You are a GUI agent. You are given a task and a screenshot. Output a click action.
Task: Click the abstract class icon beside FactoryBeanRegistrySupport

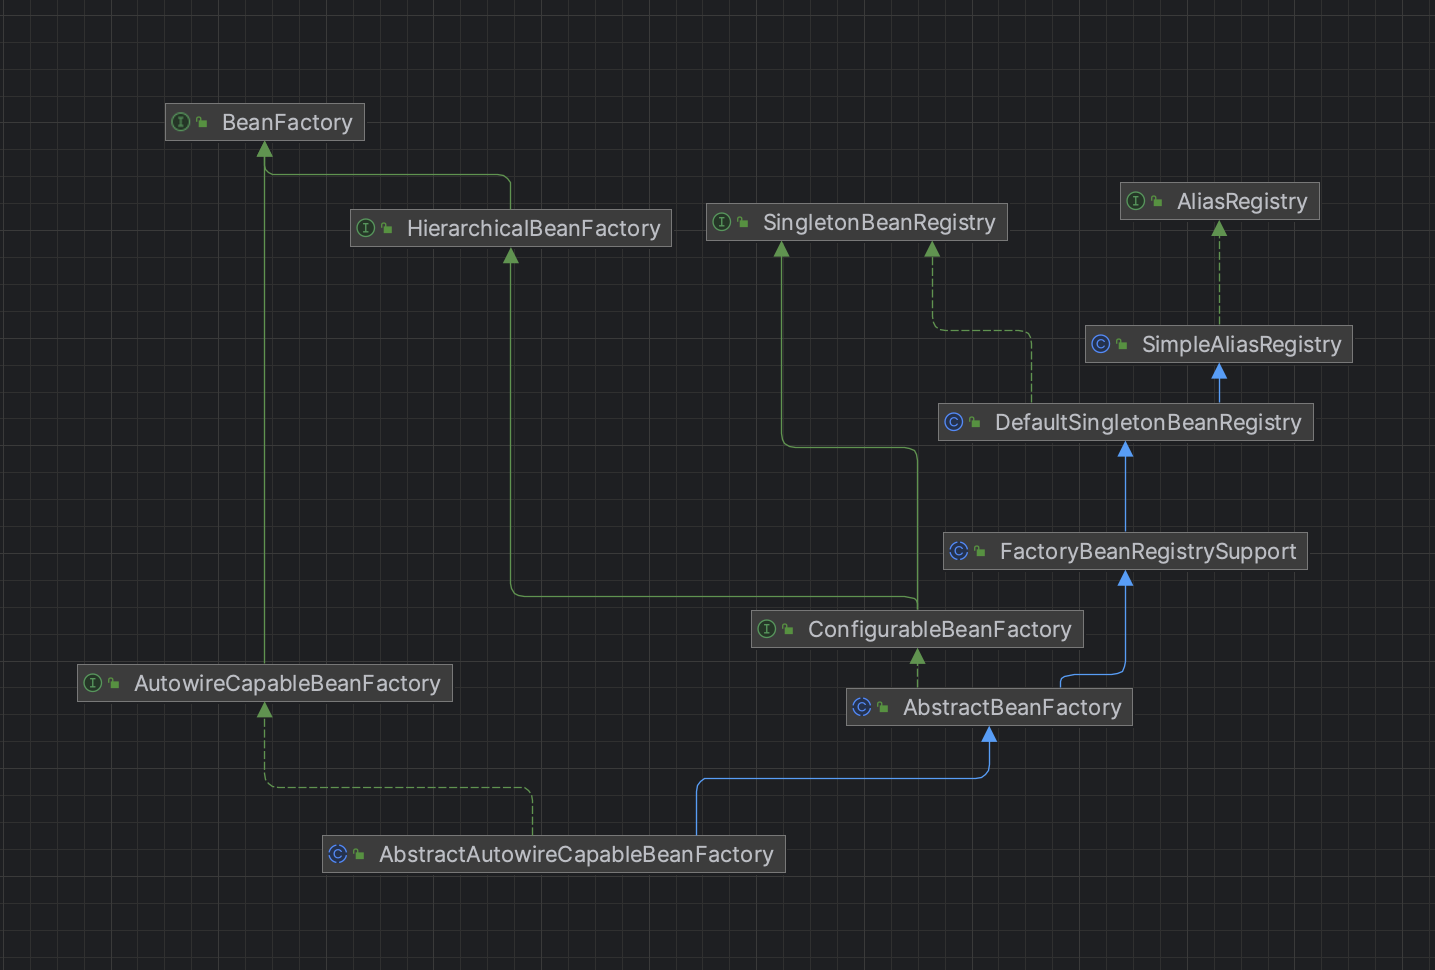(959, 551)
